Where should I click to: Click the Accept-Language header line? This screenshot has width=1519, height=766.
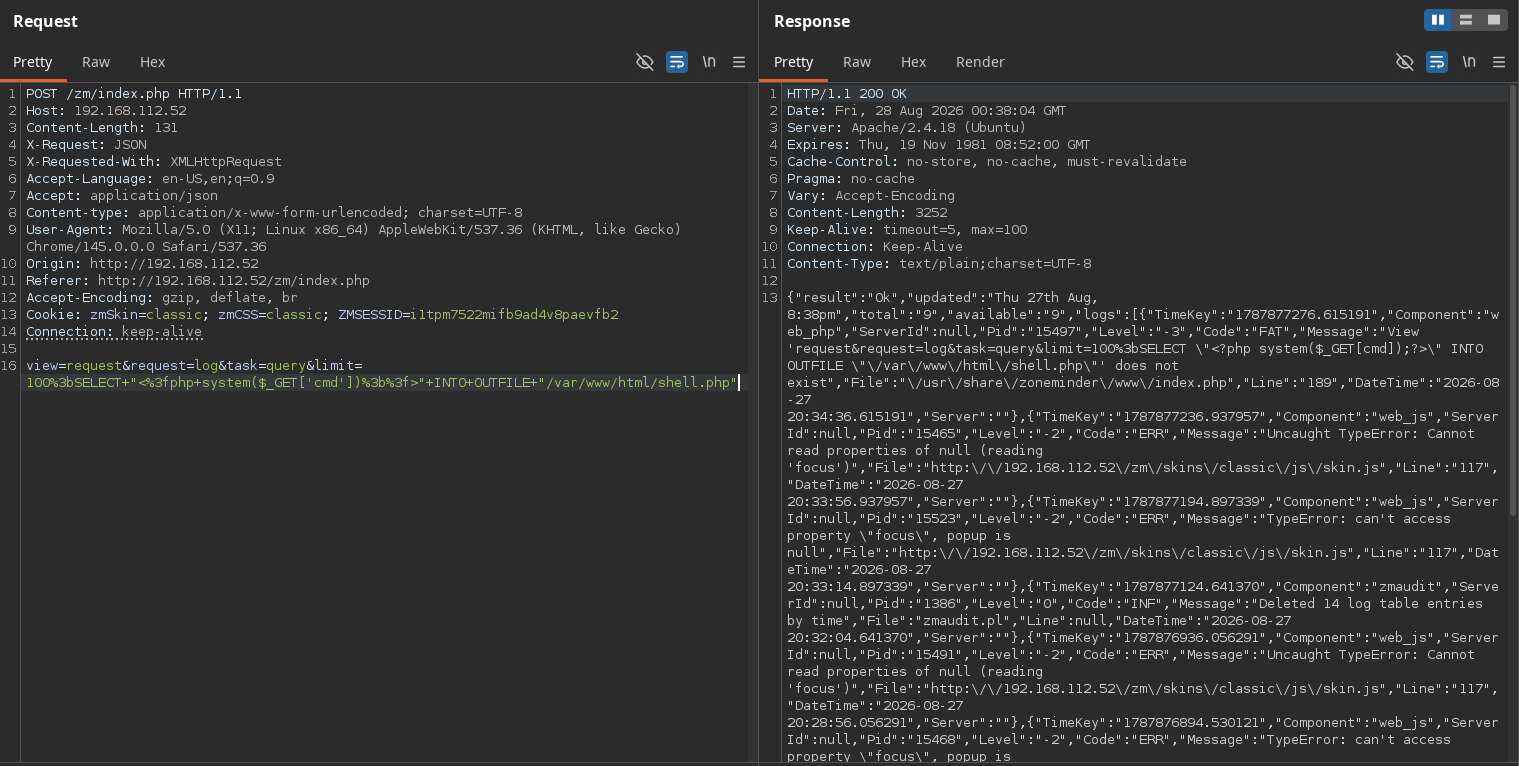coord(150,179)
